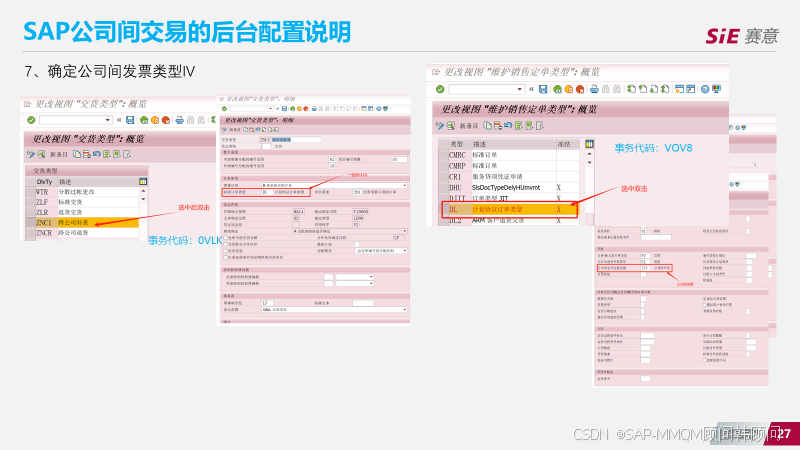
Task: Select the ZLR 退货交货 row
Action: (82, 212)
